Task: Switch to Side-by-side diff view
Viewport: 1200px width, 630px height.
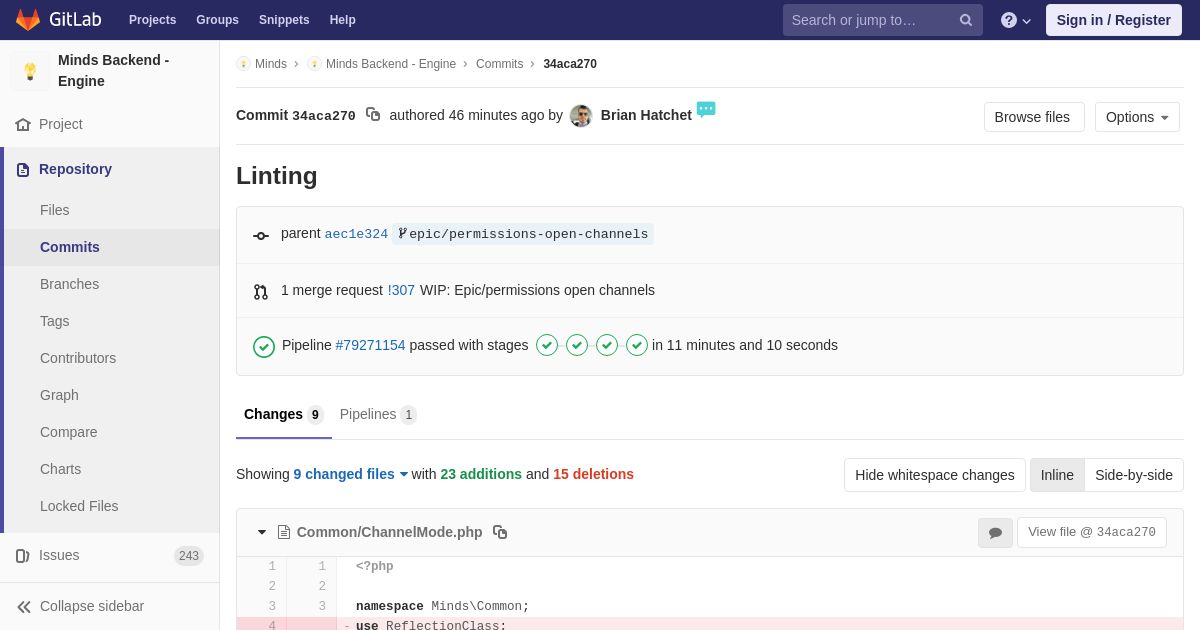Action: [1134, 475]
